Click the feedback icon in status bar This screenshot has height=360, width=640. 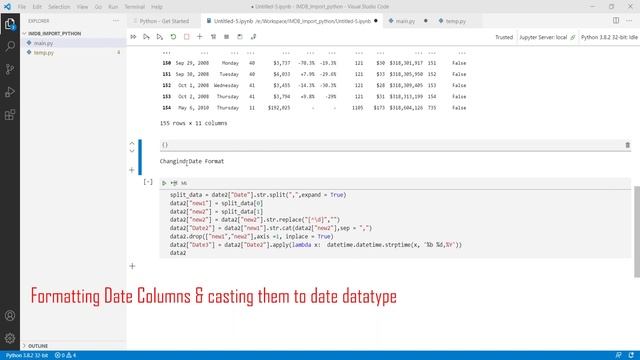[618, 356]
